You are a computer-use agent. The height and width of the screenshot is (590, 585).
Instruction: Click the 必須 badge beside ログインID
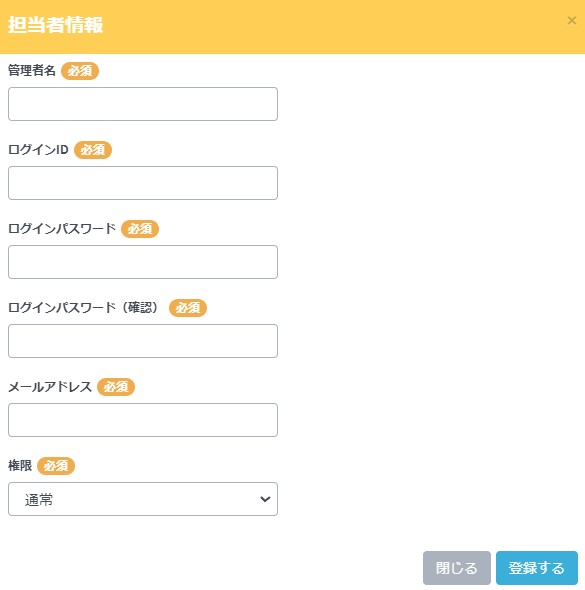93,150
